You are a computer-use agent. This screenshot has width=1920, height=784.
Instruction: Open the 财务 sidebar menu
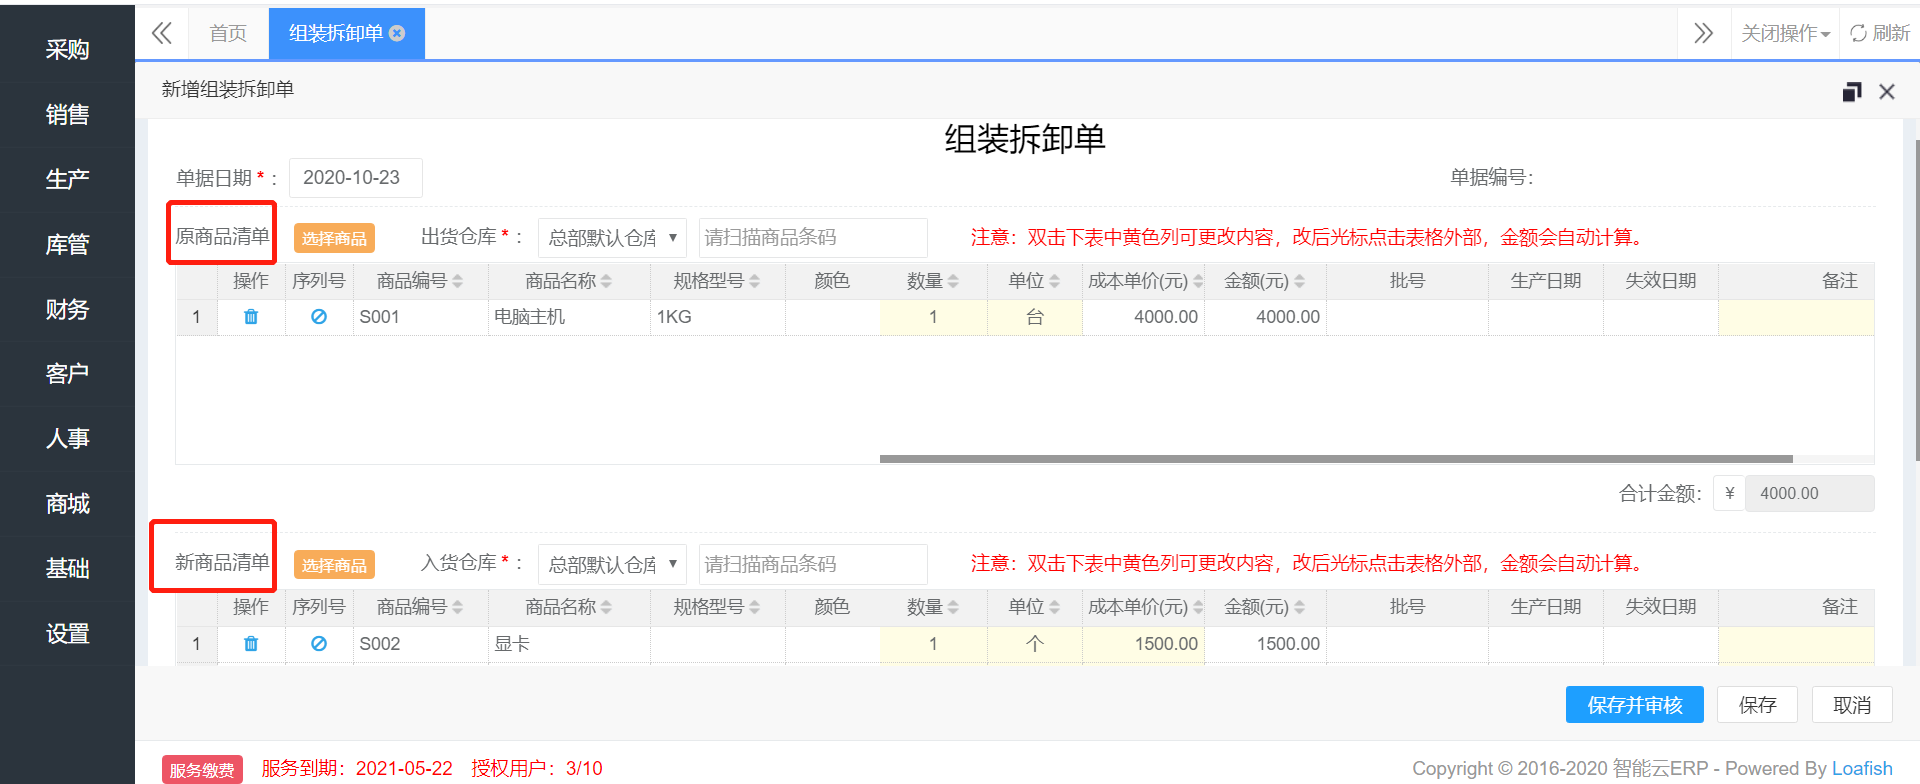(x=67, y=309)
